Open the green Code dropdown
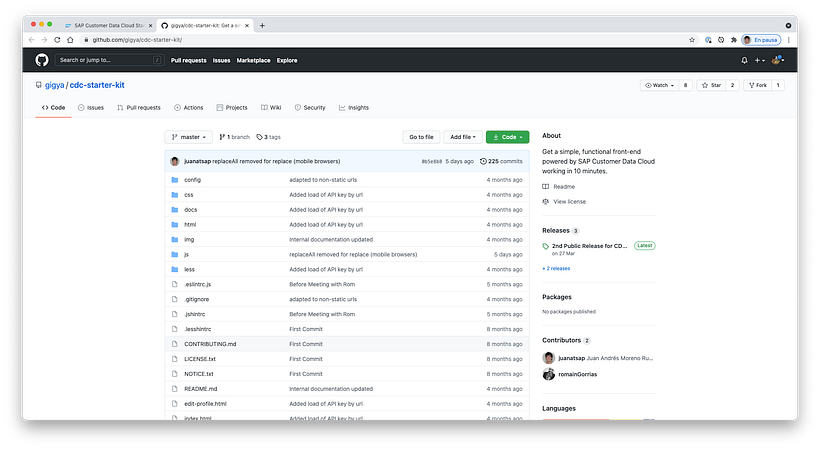Screen dimensions: 820x450 pos(507,137)
